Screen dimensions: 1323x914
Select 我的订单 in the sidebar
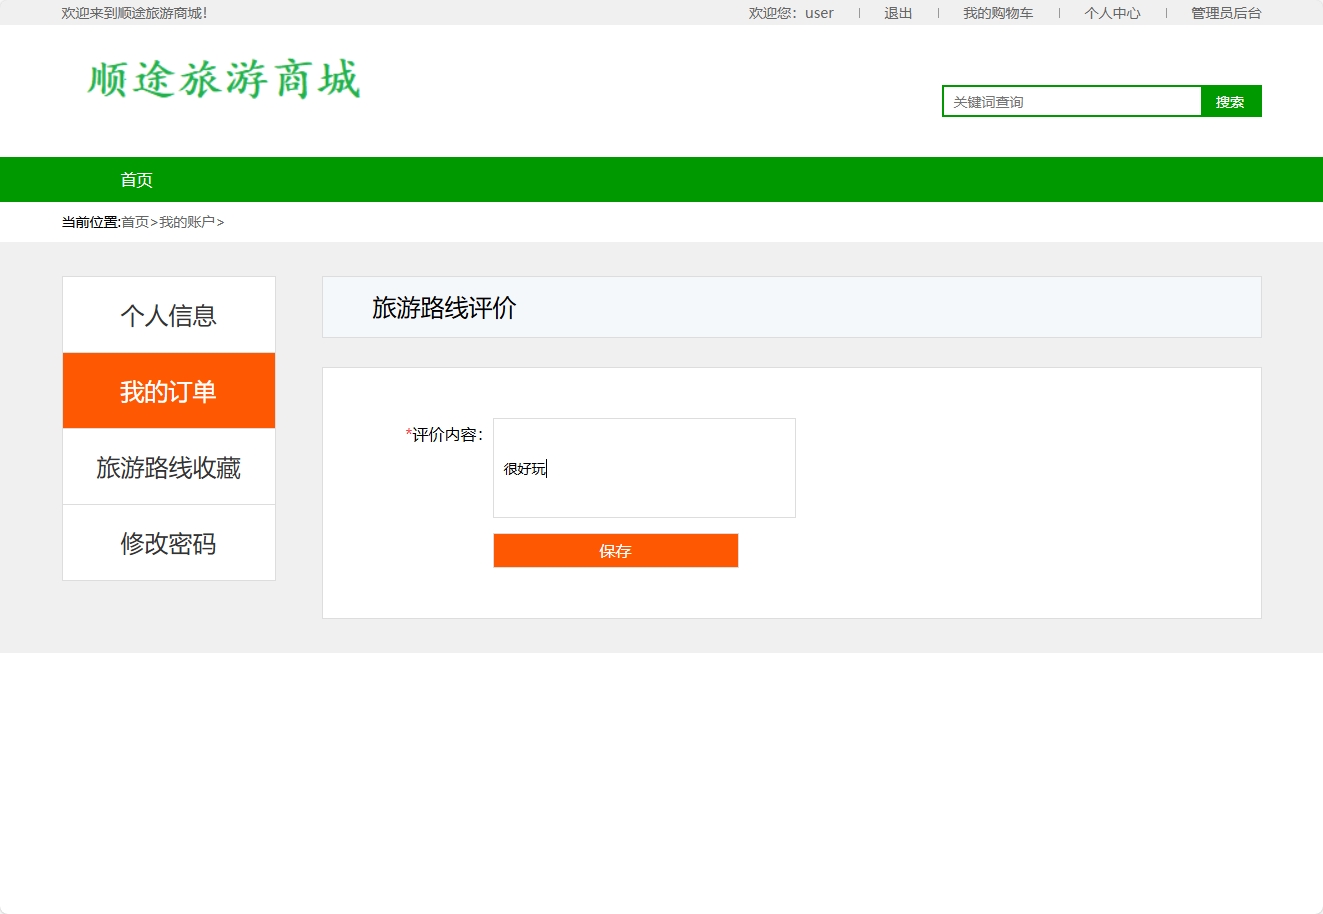(x=168, y=391)
